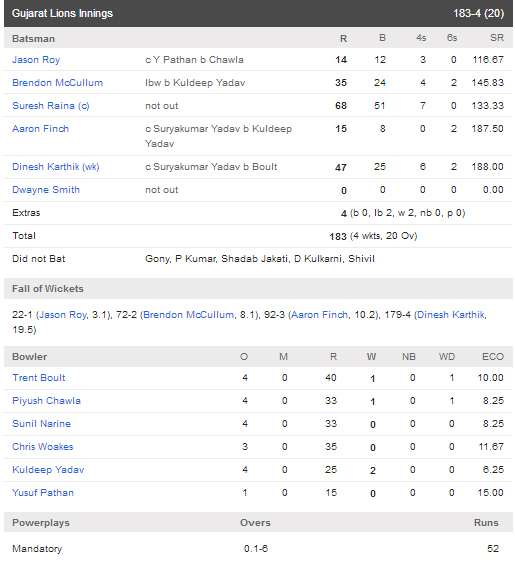
Task: Open Aaron Finch link in Fall of Wickets
Action: coord(319,315)
